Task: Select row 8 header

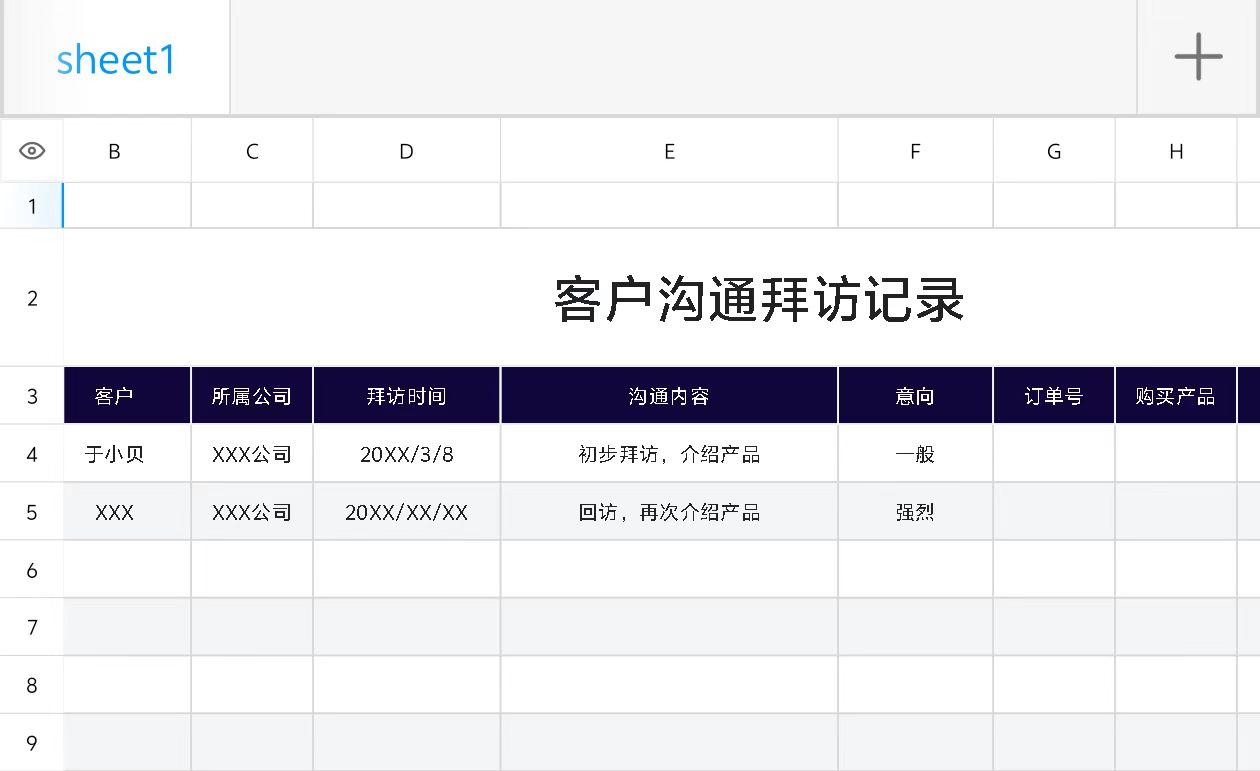Action: point(32,685)
